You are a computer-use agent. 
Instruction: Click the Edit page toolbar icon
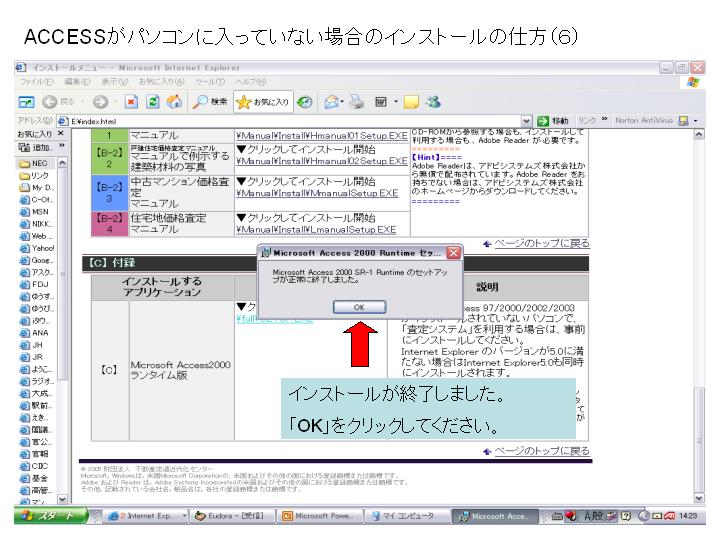pyautogui.click(x=381, y=102)
